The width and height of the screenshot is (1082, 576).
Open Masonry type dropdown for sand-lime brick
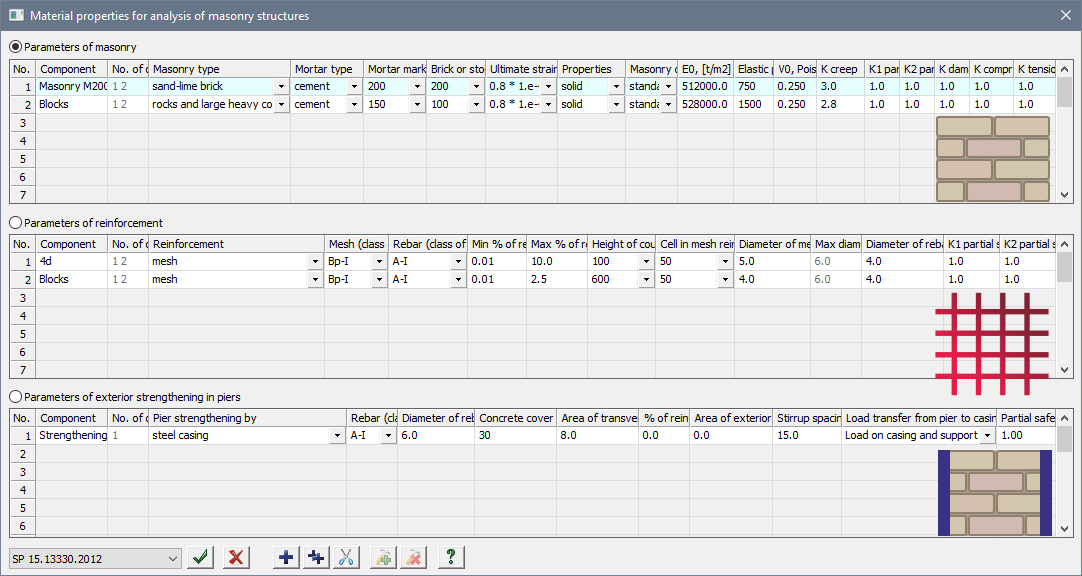coord(281,87)
